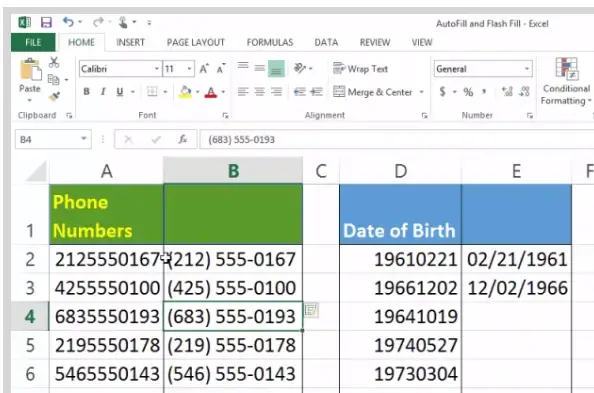Open Clipboard group dialog launcher
The height and width of the screenshot is (393, 594).
pos(69,116)
